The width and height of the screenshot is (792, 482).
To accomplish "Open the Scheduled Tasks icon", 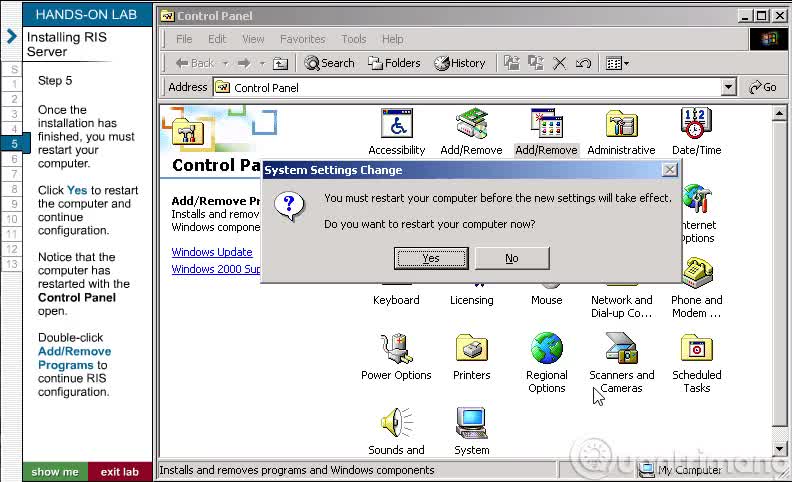I will (x=697, y=348).
